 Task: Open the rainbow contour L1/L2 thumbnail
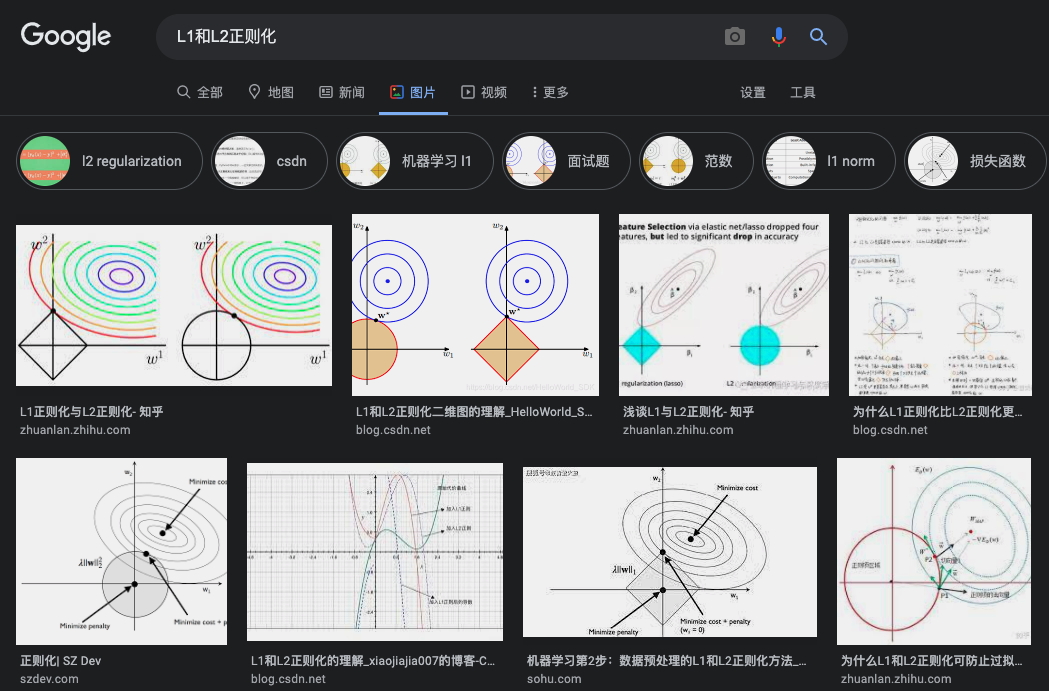coord(174,305)
